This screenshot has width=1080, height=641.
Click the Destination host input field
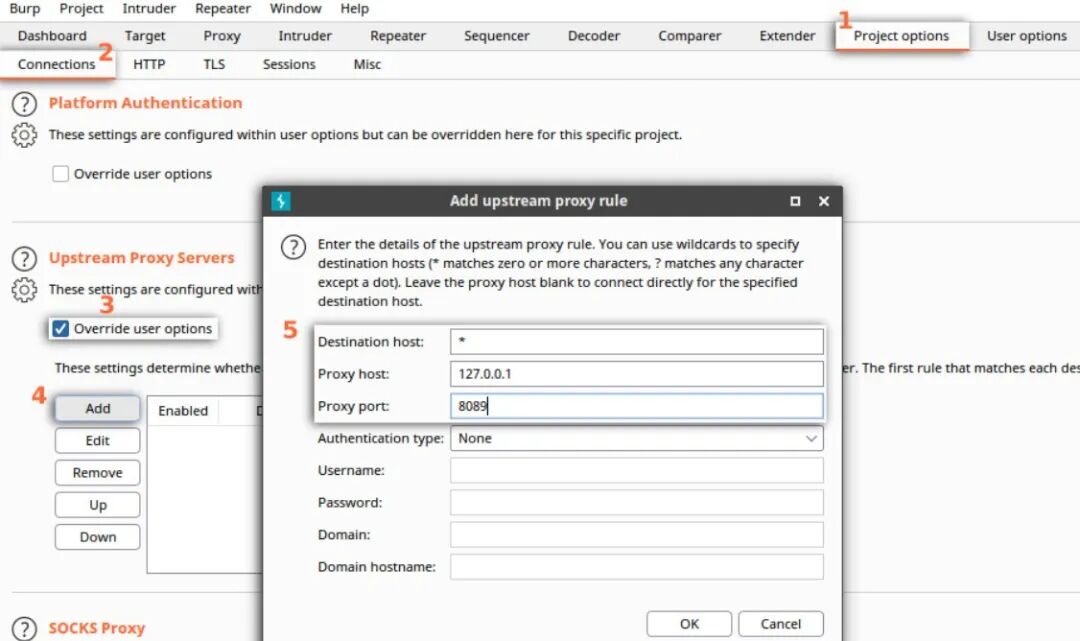(x=636, y=341)
